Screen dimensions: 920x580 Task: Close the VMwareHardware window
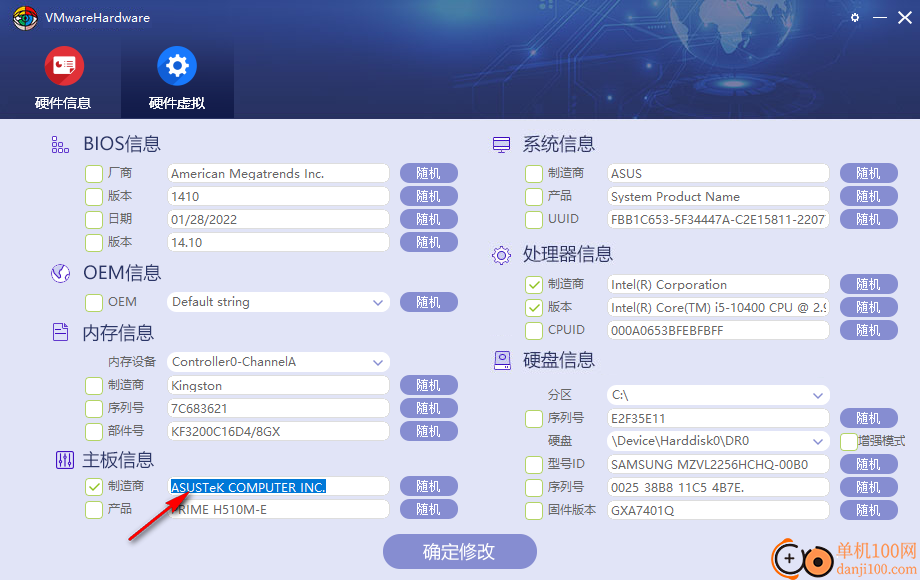tap(905, 18)
